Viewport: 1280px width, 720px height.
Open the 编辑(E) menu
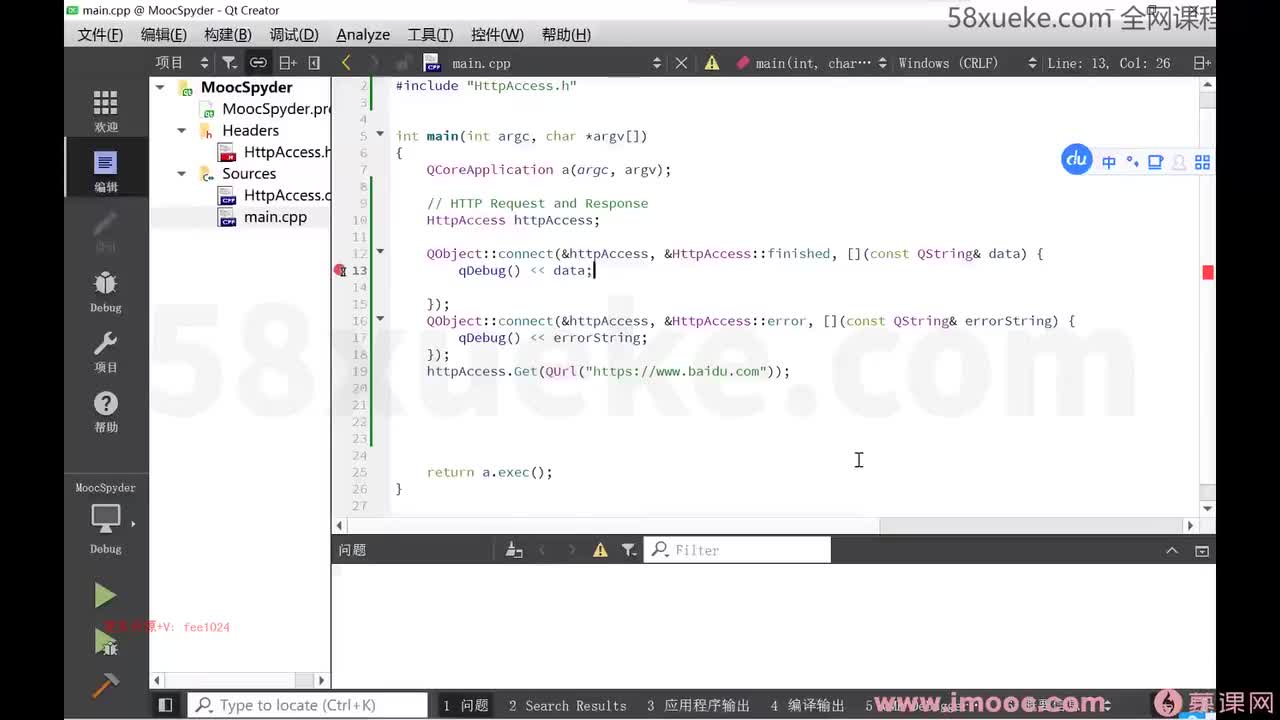coord(163,34)
